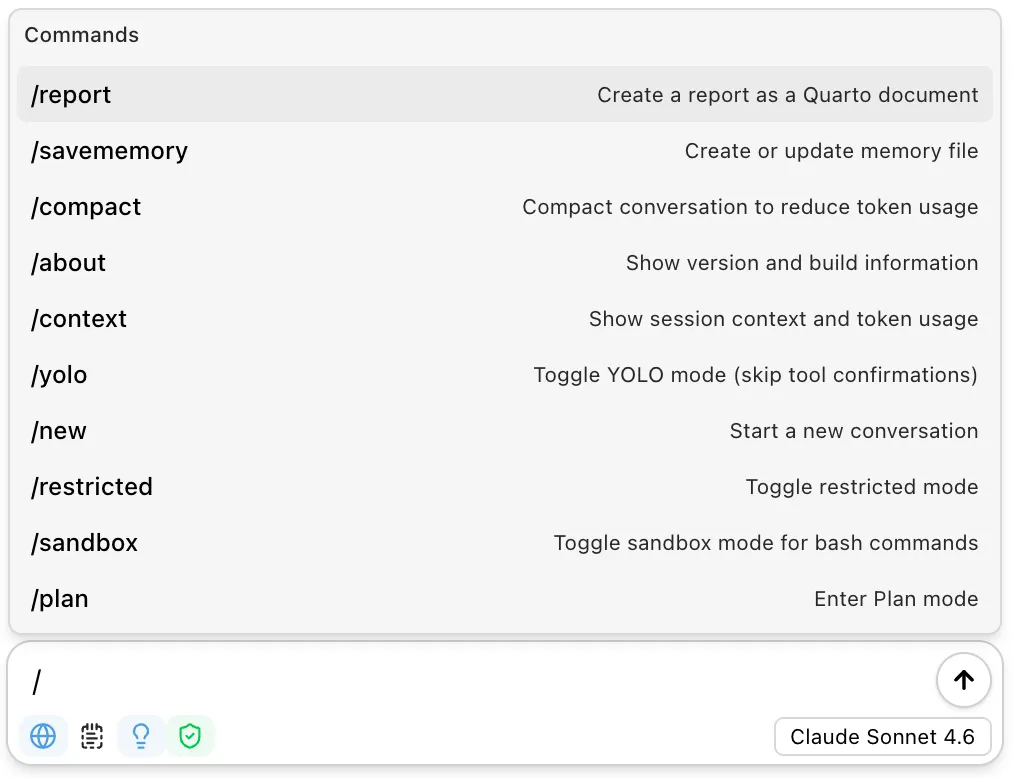Click inside the slash command input field

400,680
